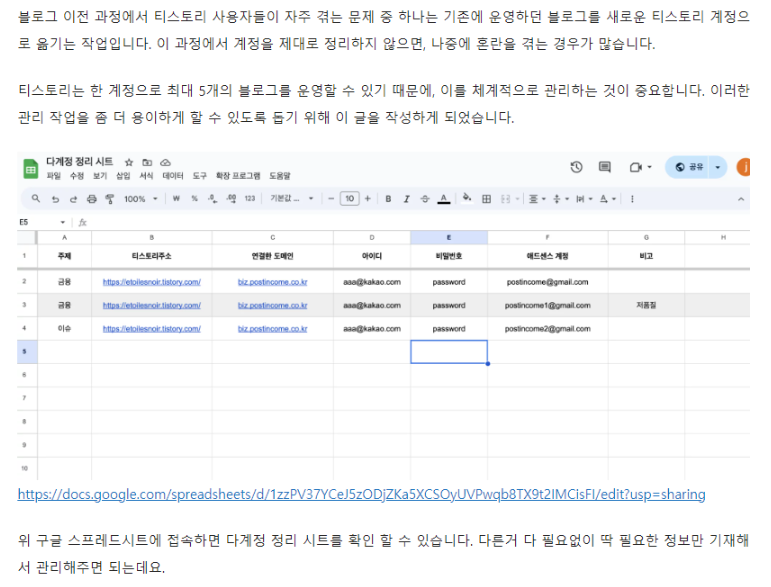Open the docs.google.com spreadsheet sharing link
771x587 pixels.
361,494
